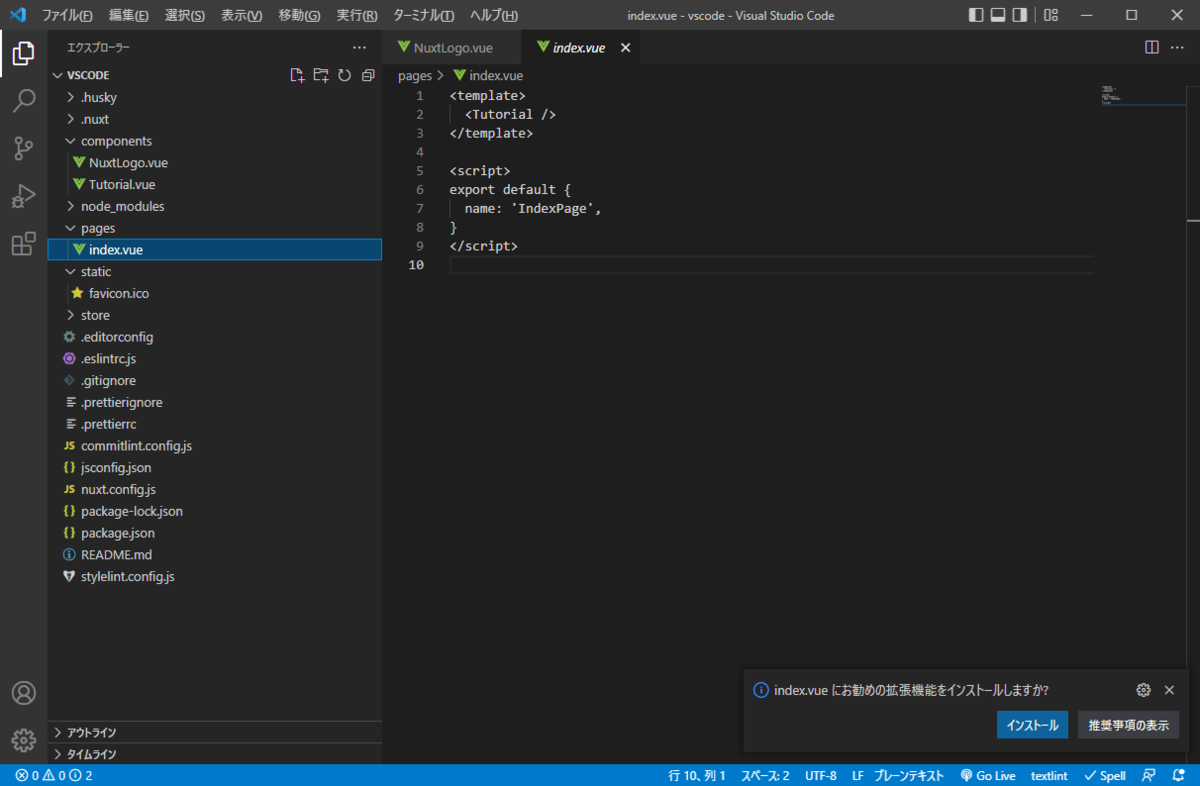
Task: Open the Run and Debug view
Action: (24, 197)
